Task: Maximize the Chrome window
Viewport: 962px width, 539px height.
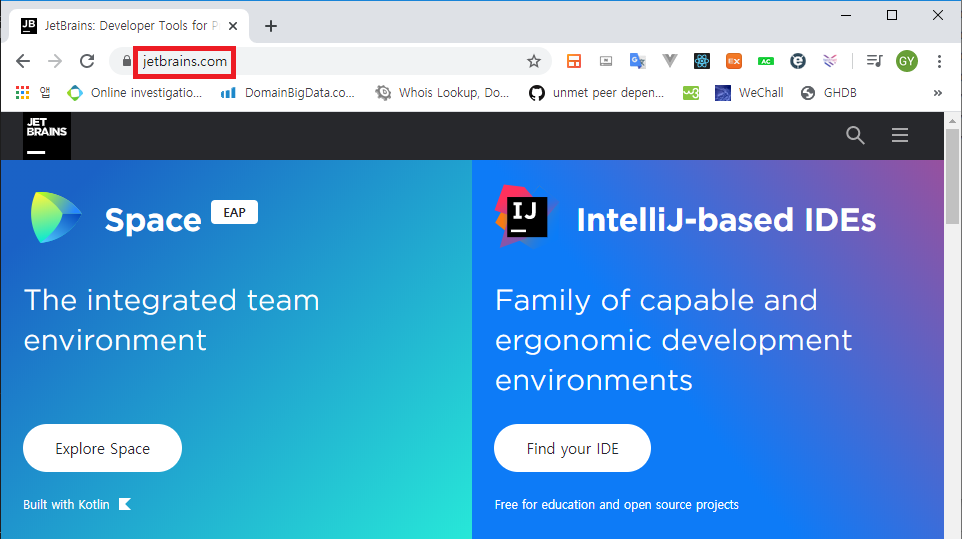Action: [892, 15]
